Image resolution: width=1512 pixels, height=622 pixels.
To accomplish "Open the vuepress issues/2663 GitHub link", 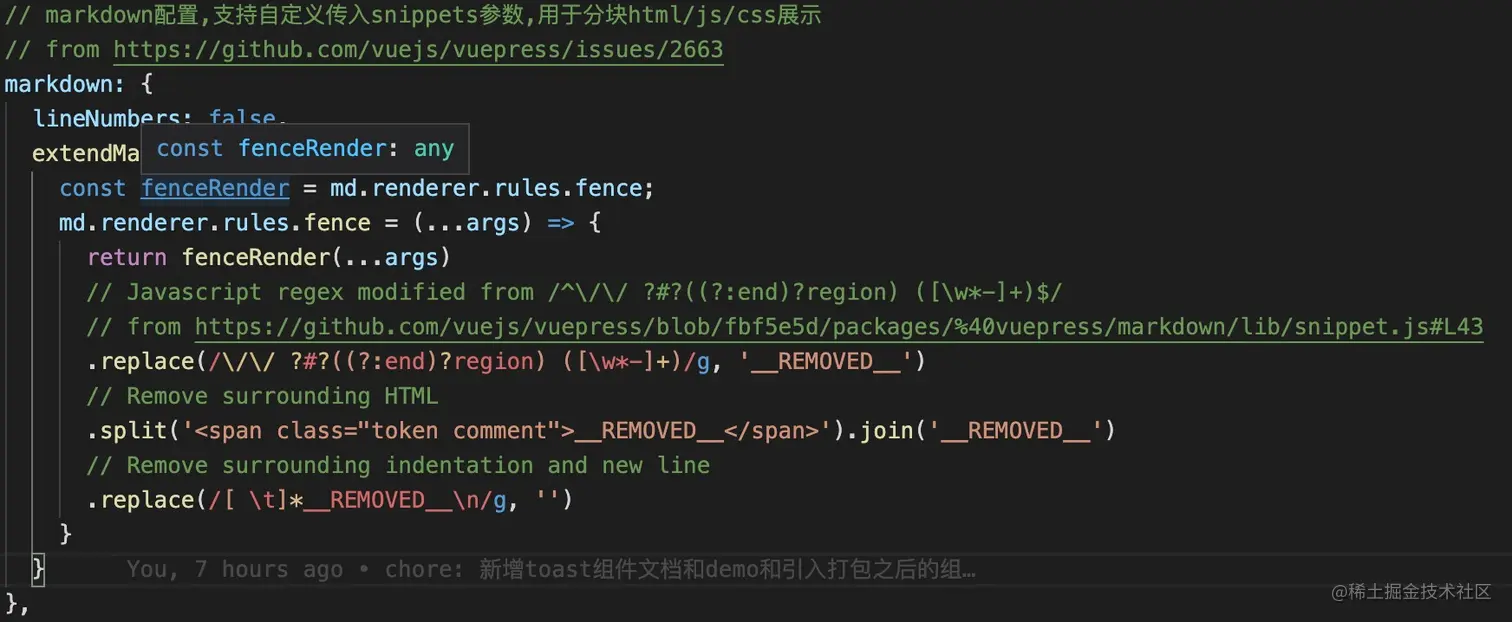I will coord(418,49).
